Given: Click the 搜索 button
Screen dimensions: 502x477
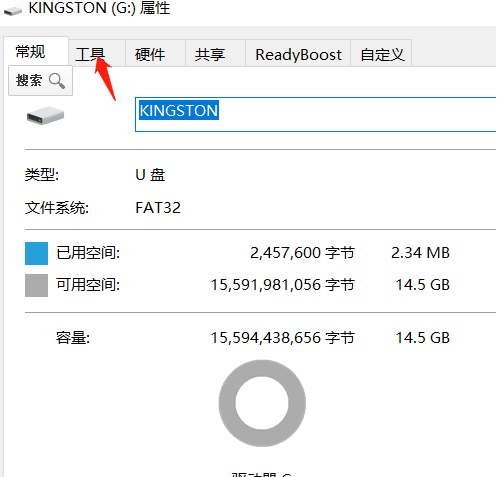Looking at the screenshot, I should [40, 81].
